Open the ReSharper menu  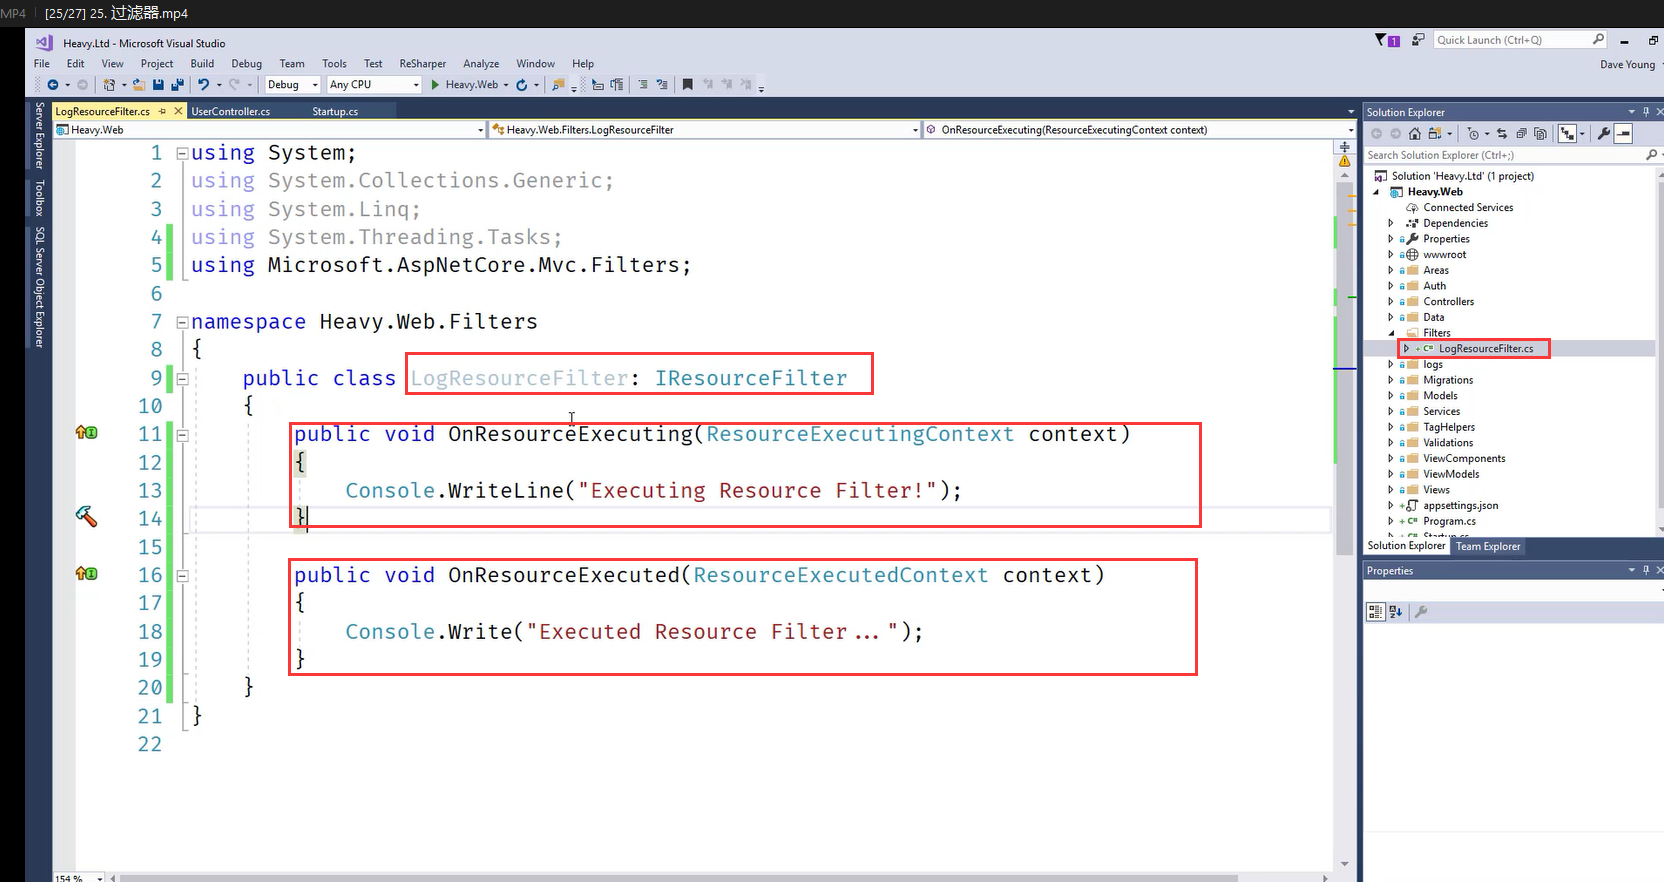(422, 64)
